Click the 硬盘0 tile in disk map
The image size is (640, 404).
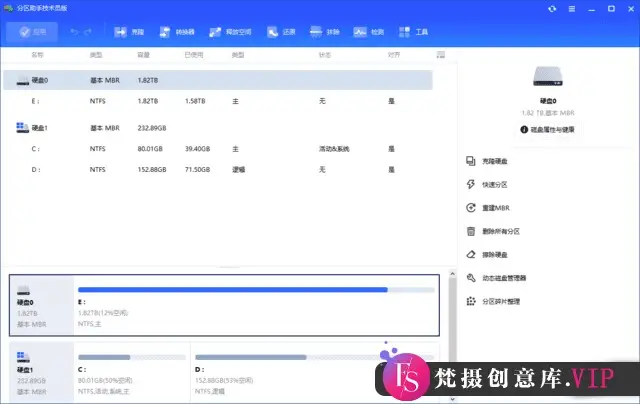(42, 306)
